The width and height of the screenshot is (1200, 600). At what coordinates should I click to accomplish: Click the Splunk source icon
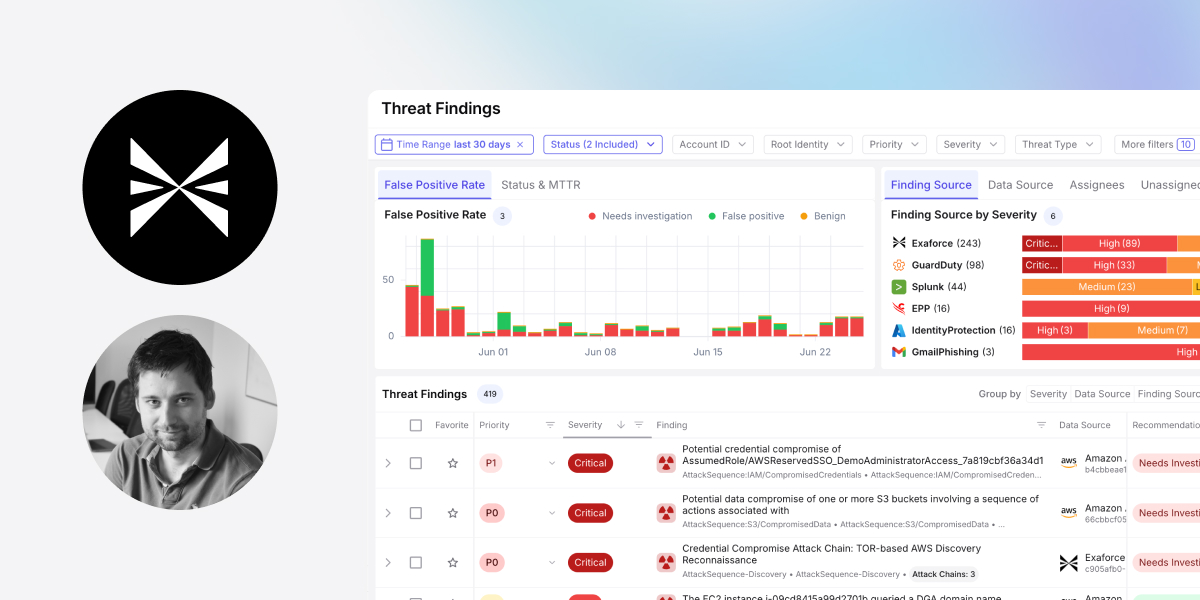(899, 287)
